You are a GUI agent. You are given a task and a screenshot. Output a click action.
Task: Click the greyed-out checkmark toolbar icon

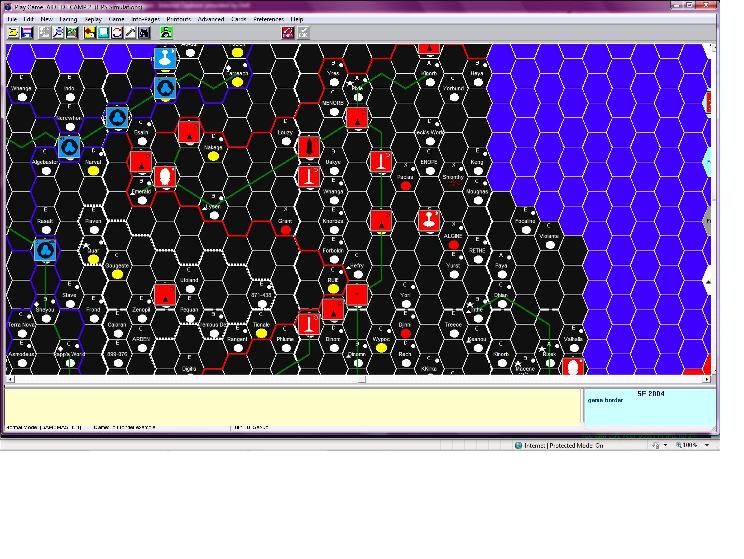303,32
